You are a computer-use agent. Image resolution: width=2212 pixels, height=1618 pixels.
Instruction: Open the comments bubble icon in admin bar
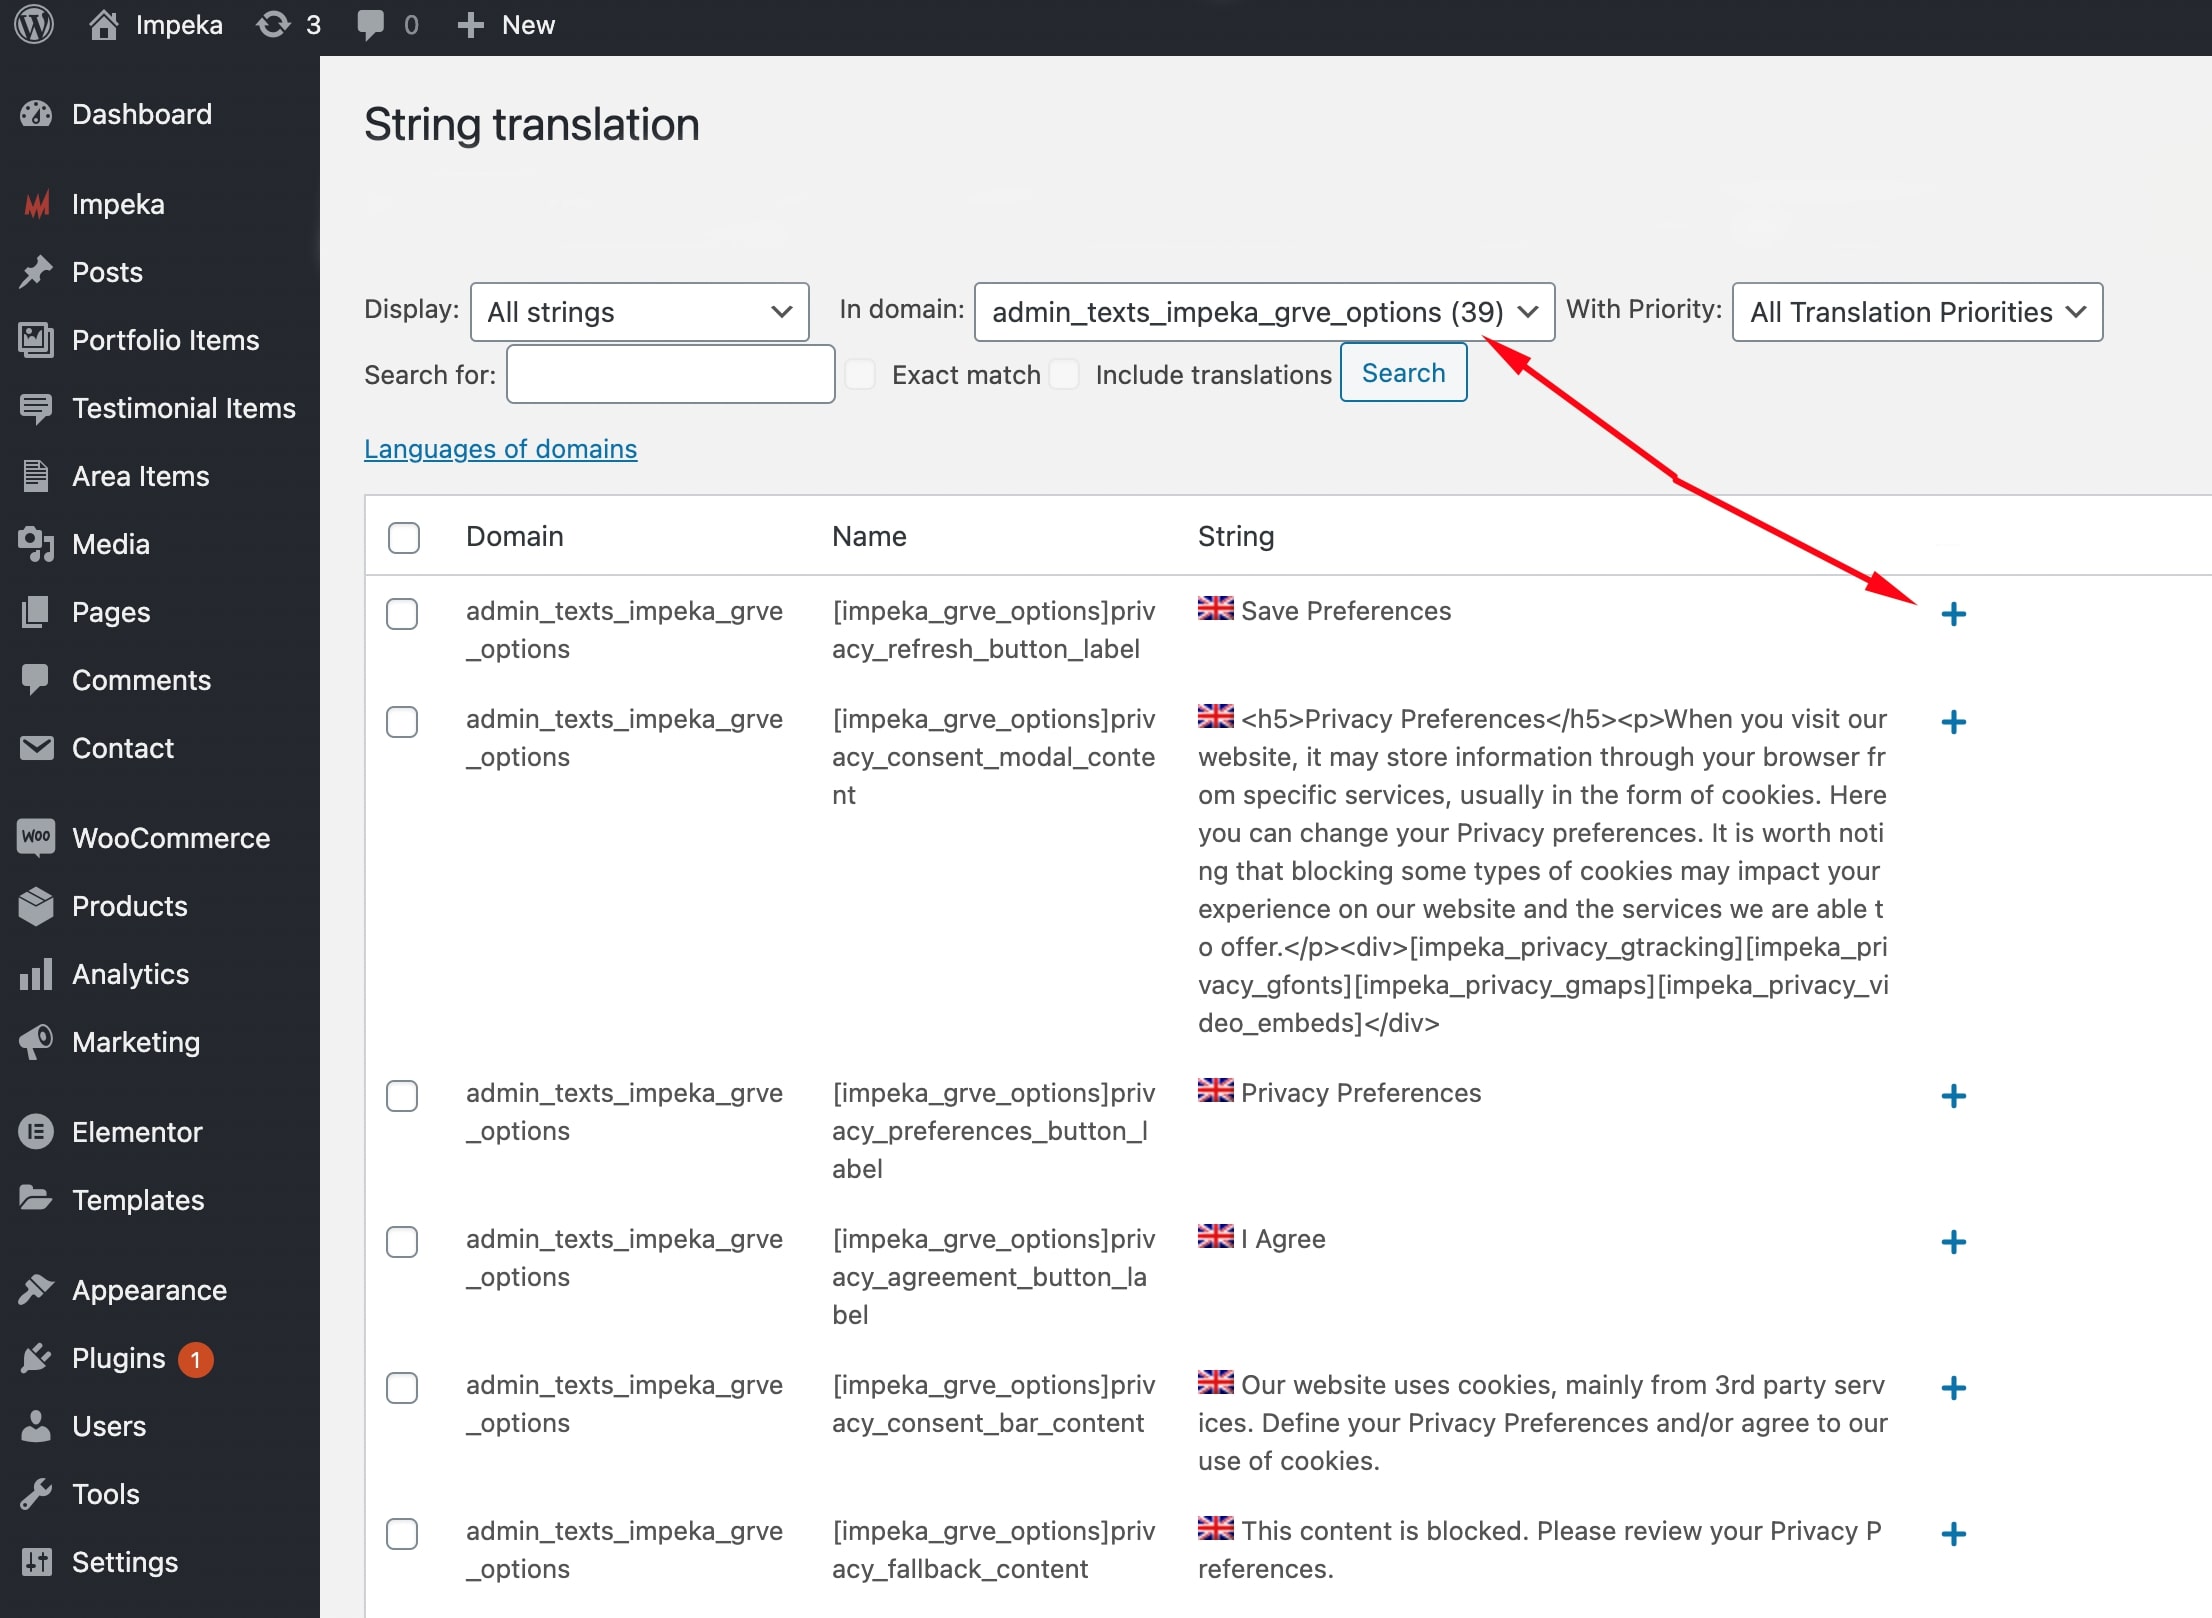pyautogui.click(x=370, y=25)
